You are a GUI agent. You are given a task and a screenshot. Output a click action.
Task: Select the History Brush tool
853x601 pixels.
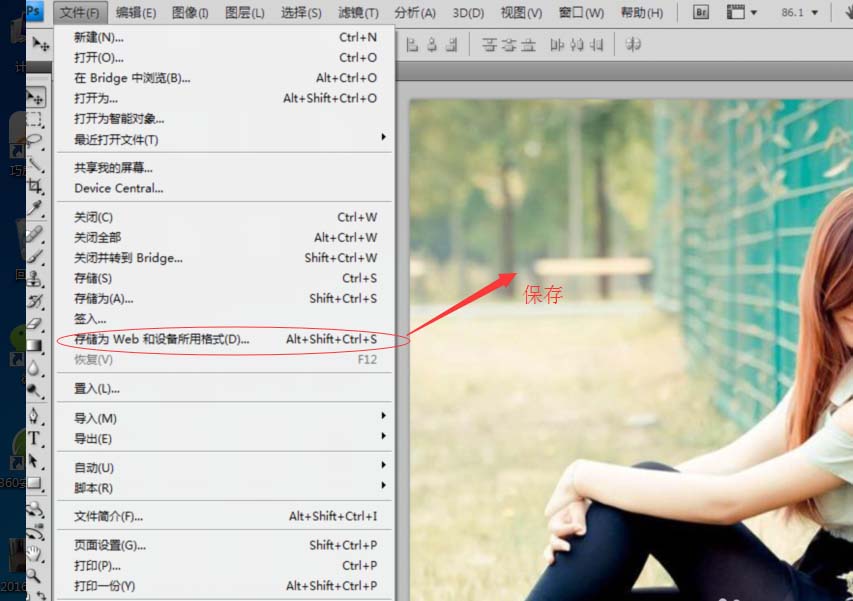[x=35, y=301]
